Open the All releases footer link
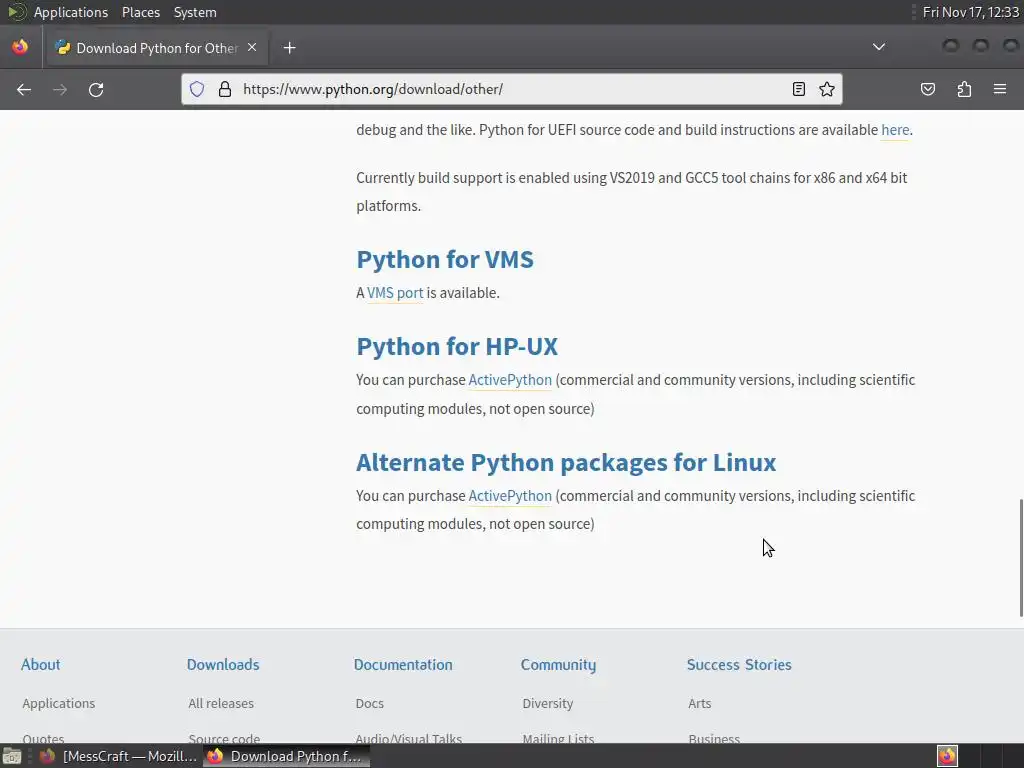Image resolution: width=1024 pixels, height=768 pixels. coord(221,703)
